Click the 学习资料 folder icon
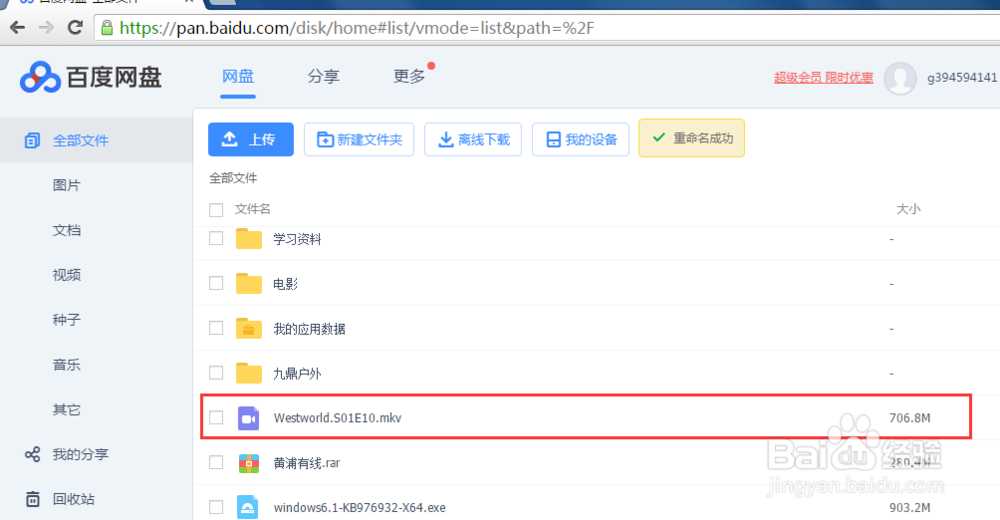This screenshot has width=1000, height=520. [249, 239]
